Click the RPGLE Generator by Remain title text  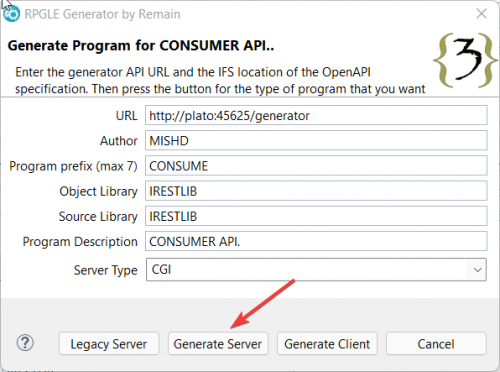[102, 14]
